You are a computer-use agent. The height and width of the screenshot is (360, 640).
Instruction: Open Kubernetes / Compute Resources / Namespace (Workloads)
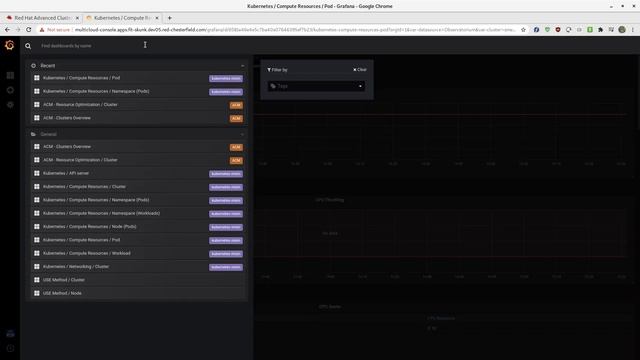click(138, 213)
